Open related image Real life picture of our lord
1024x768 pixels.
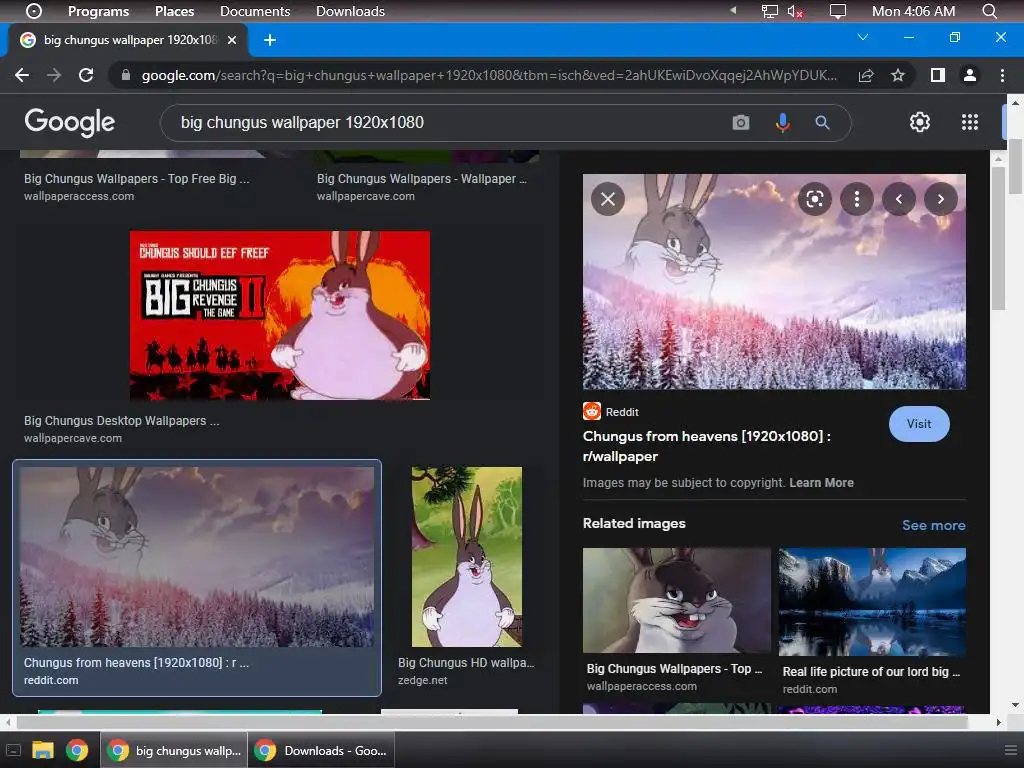pos(872,601)
